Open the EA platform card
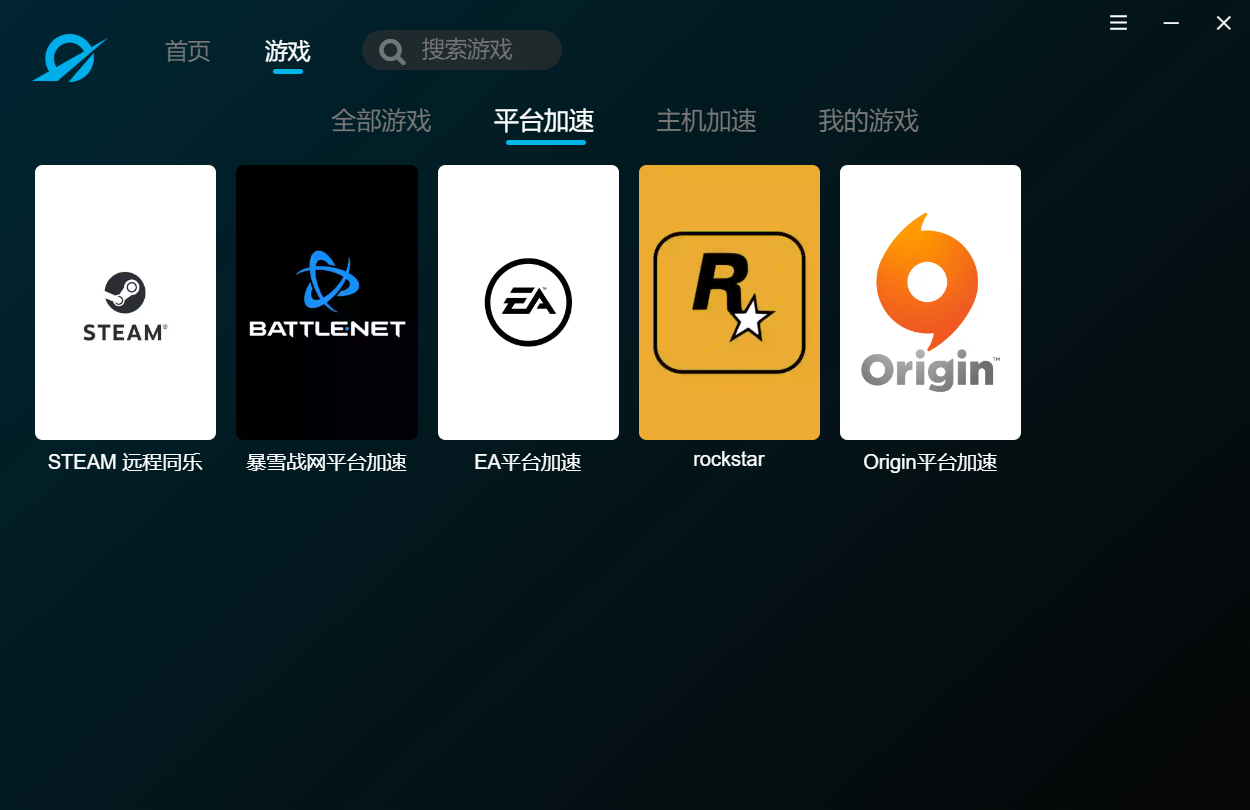This screenshot has width=1250, height=810. point(528,302)
